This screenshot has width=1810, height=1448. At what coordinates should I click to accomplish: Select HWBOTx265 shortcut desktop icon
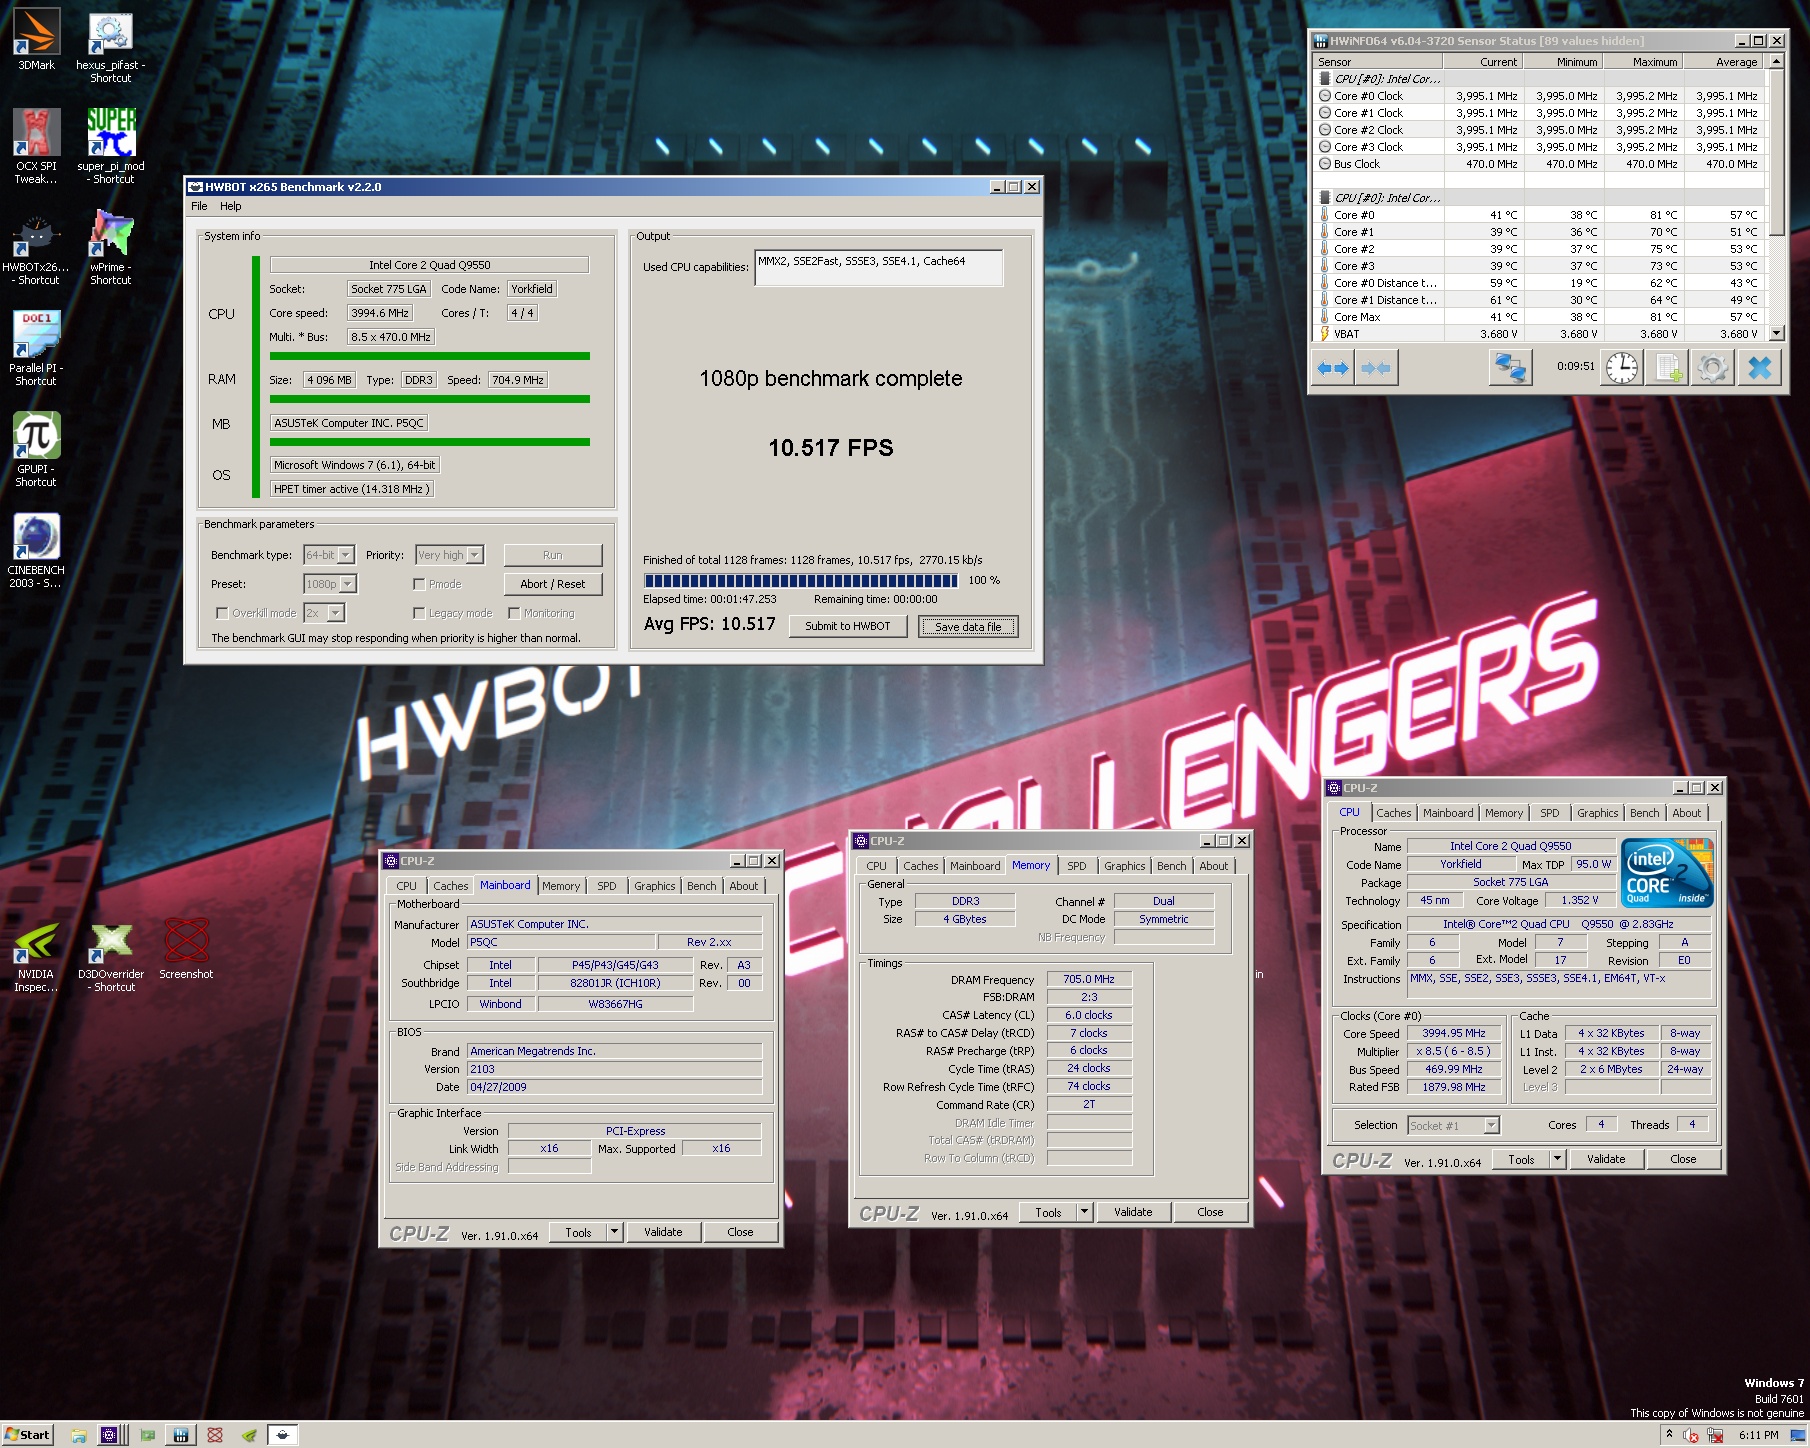coord(36,249)
